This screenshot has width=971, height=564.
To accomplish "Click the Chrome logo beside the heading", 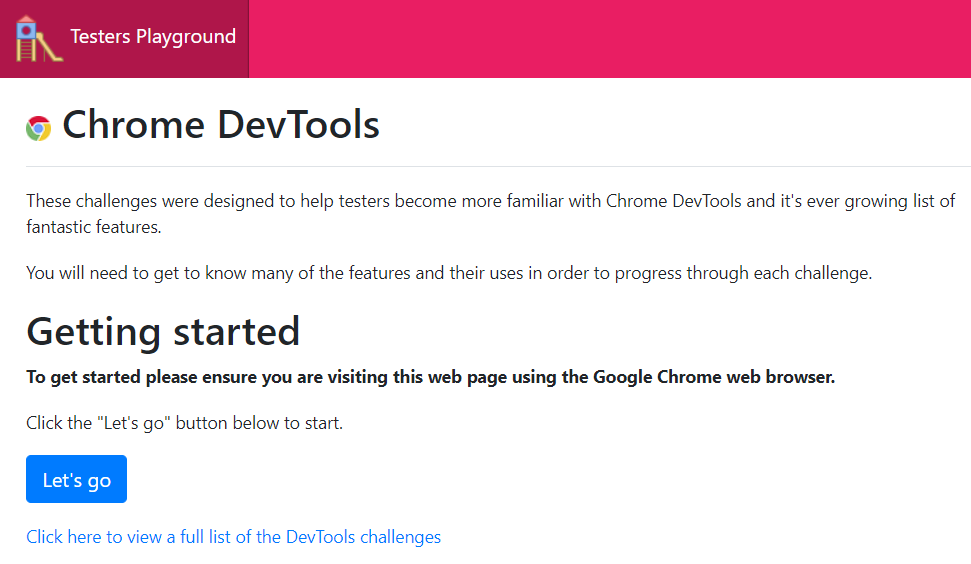I will click(x=39, y=128).
